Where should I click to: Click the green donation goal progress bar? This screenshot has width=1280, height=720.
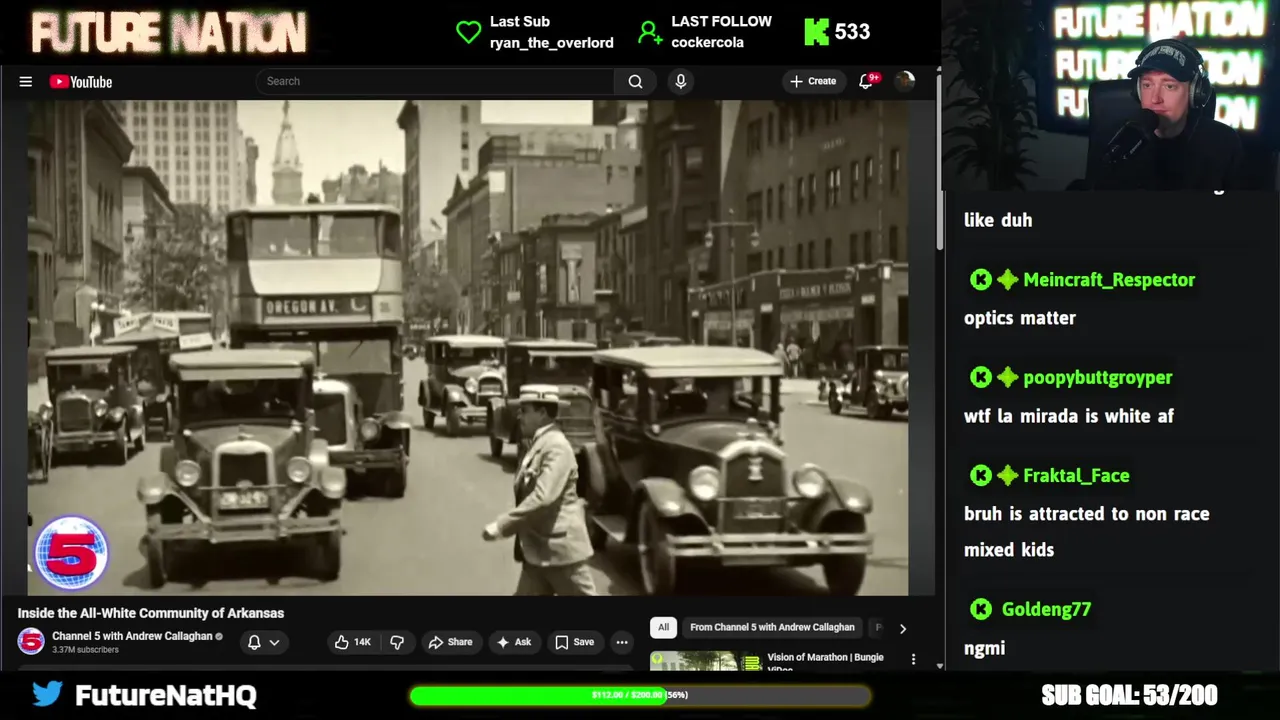coord(640,695)
